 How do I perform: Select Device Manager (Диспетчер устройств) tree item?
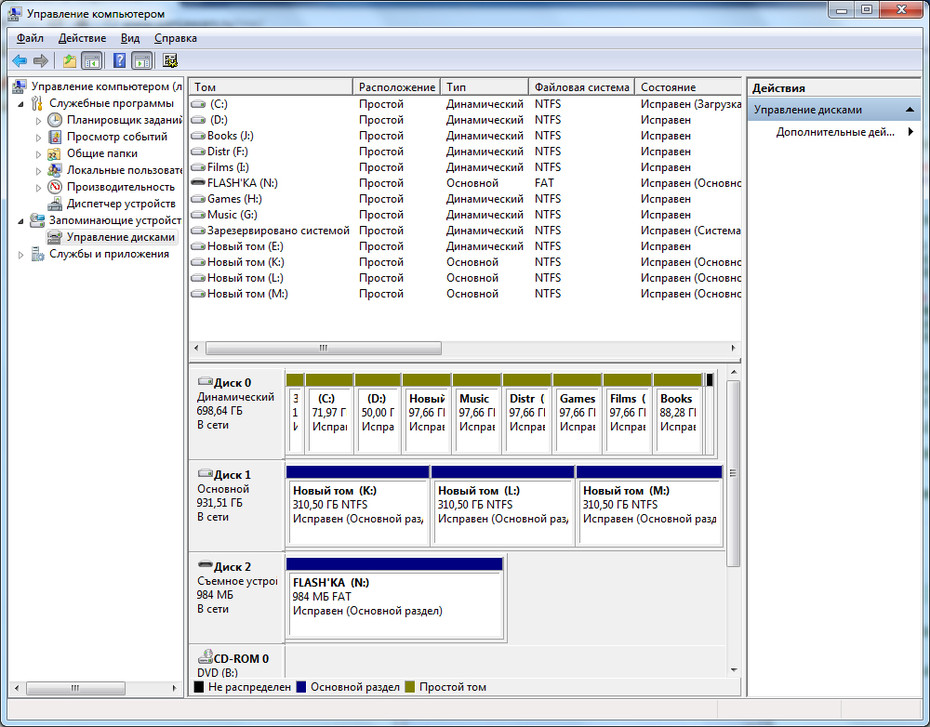tap(120, 203)
